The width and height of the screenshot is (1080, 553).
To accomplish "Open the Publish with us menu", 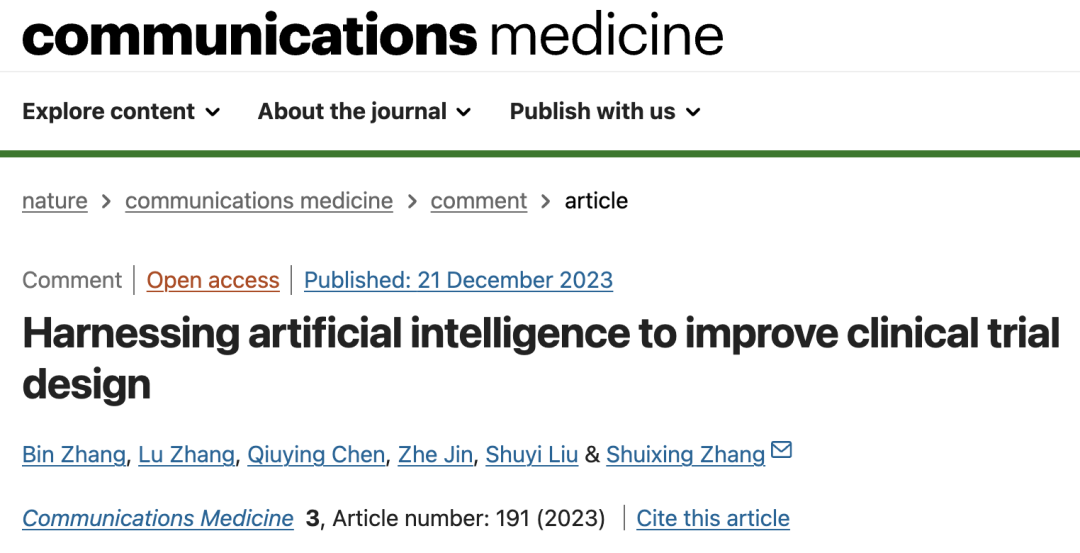I will click(x=605, y=111).
